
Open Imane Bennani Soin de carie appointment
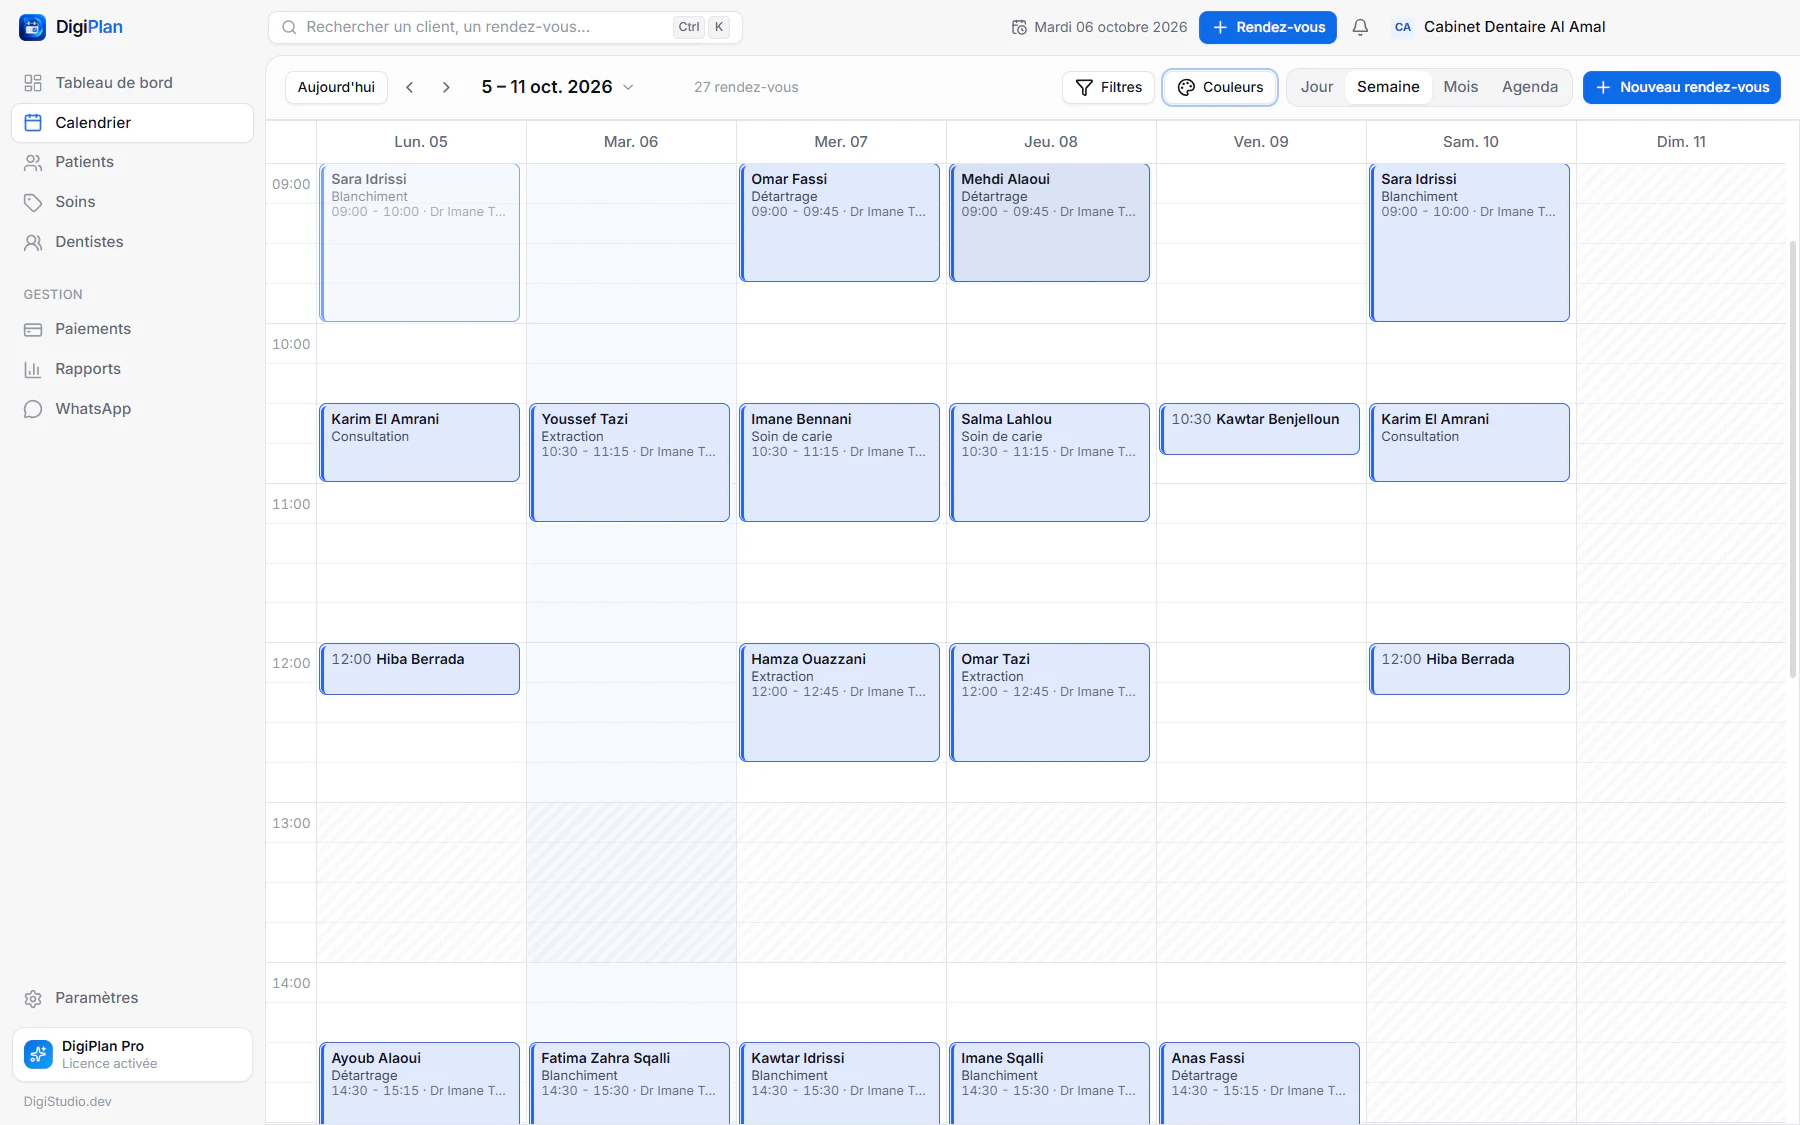[x=840, y=462]
